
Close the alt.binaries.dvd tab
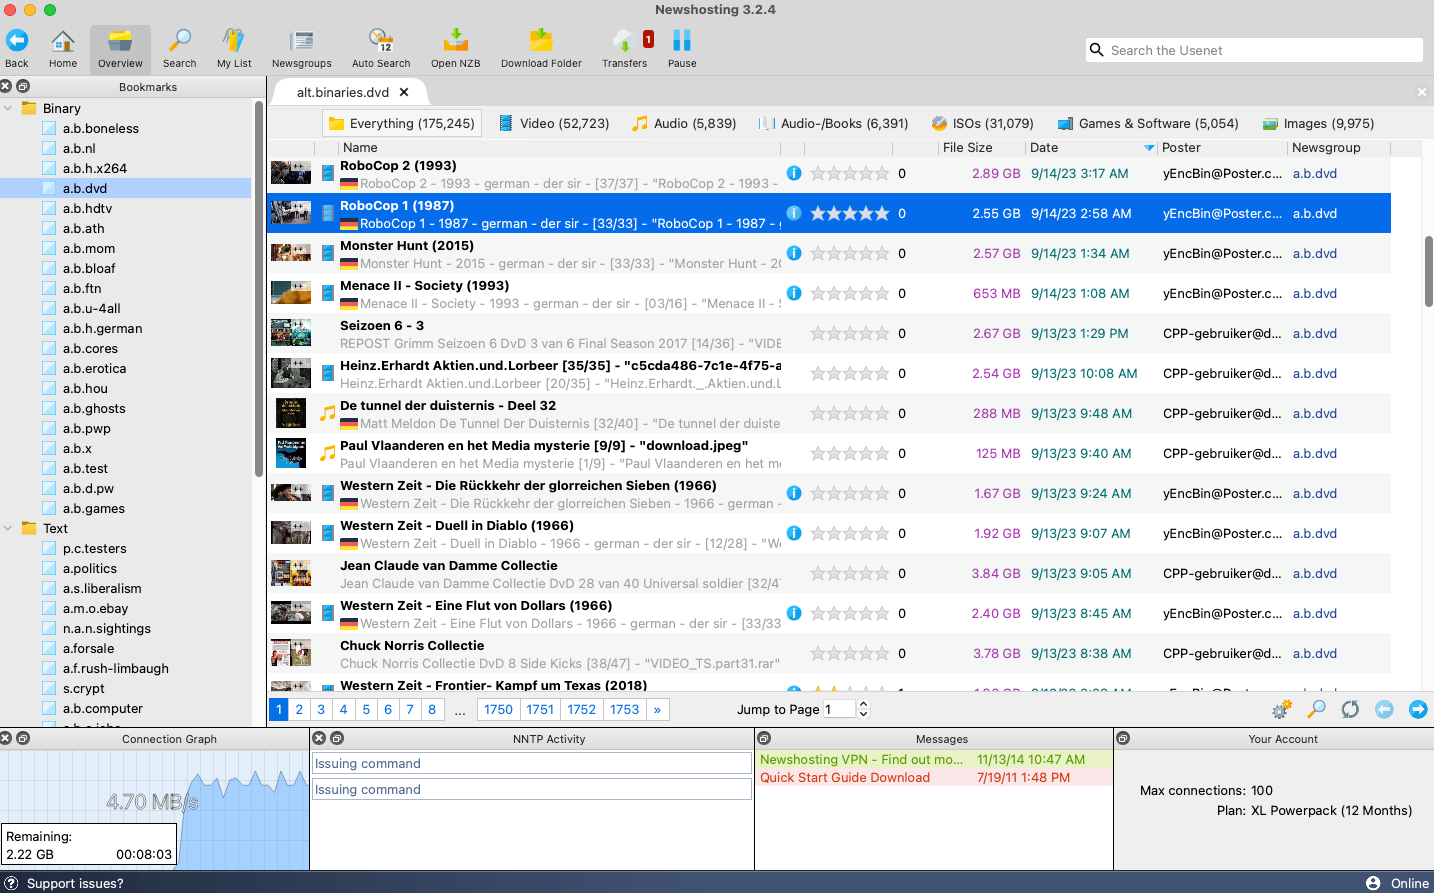pyautogui.click(x=404, y=92)
